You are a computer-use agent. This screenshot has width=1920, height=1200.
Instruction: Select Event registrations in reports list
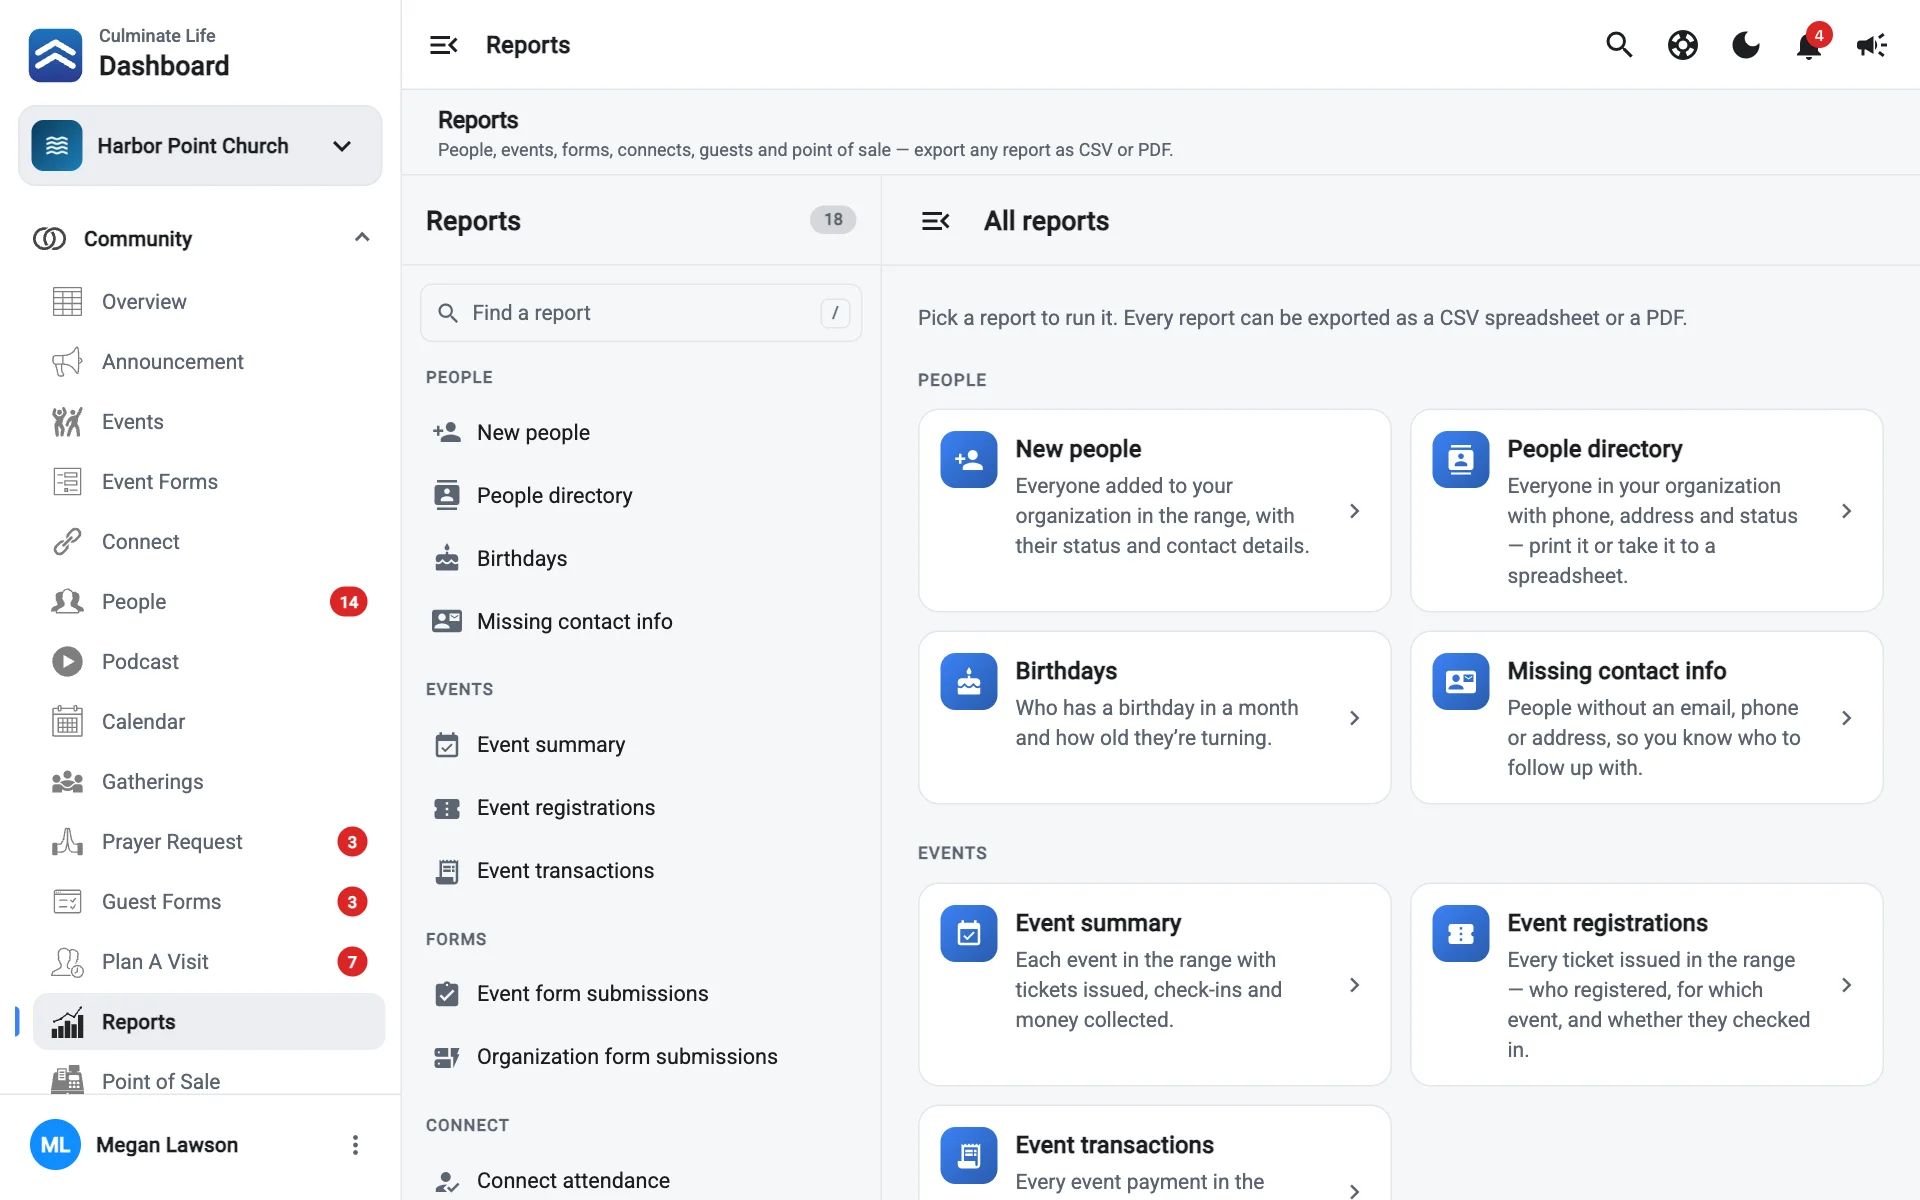click(x=641, y=808)
